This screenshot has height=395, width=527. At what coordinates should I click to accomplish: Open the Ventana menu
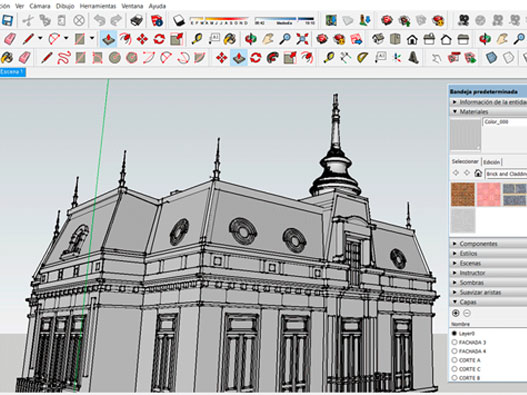coord(132,6)
